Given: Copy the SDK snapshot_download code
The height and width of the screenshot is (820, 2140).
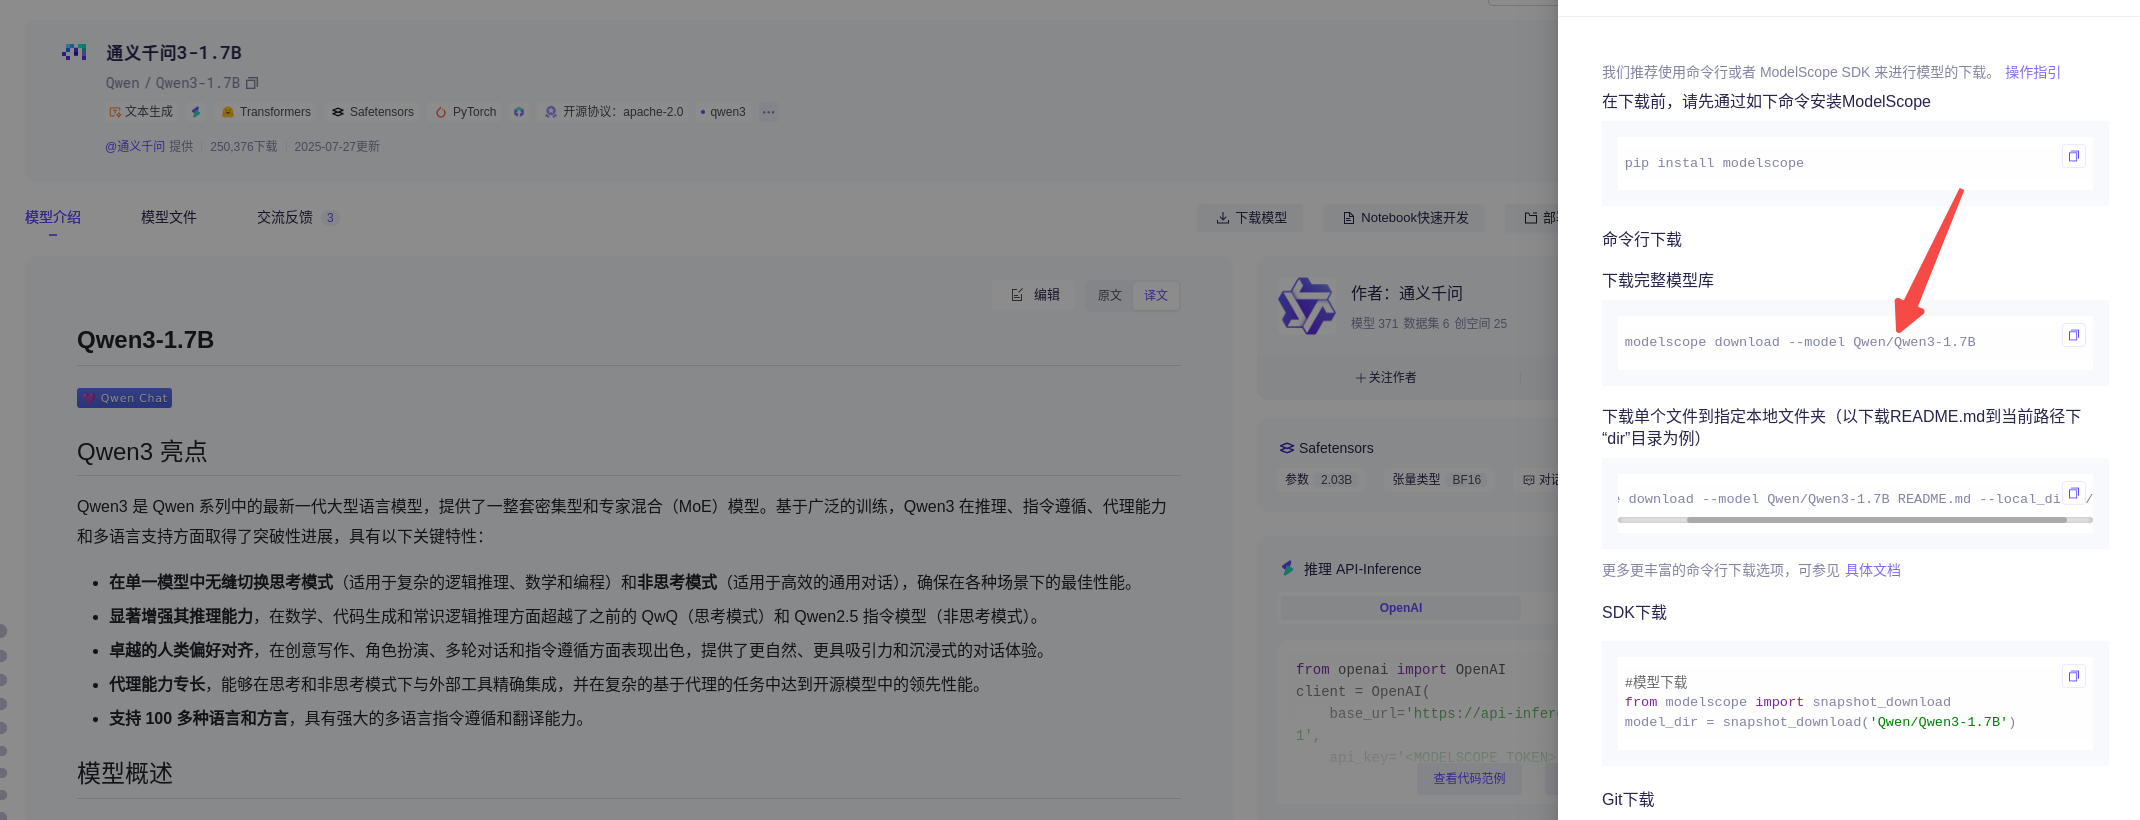Looking at the screenshot, I should (x=2073, y=676).
